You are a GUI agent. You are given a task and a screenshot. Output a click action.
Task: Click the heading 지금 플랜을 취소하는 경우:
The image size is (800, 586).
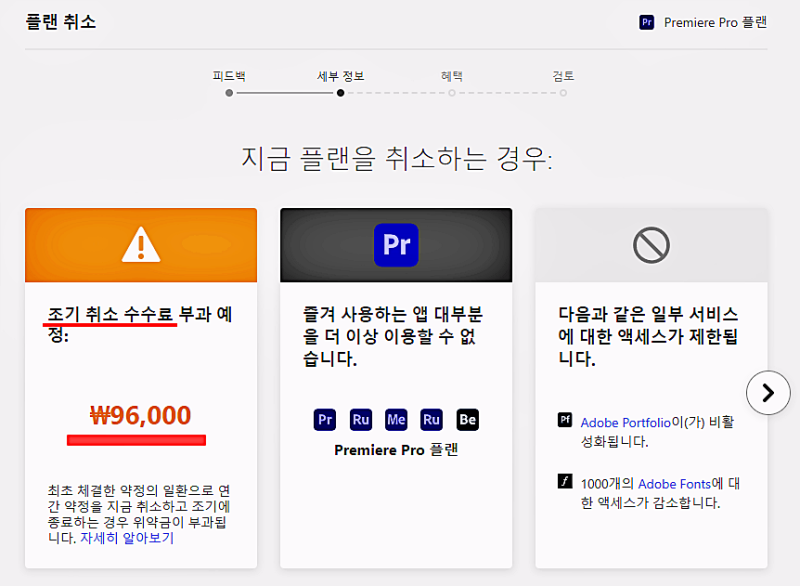396,159
